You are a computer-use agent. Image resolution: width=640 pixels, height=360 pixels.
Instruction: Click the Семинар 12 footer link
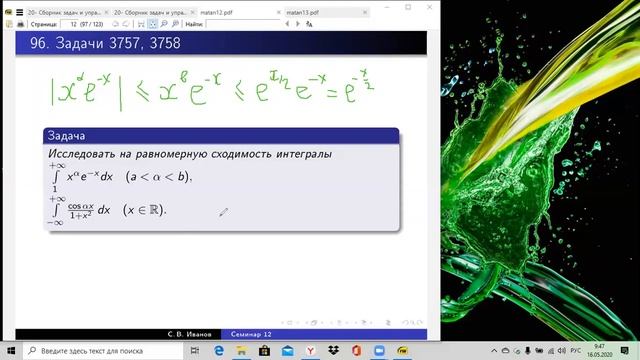click(251, 334)
